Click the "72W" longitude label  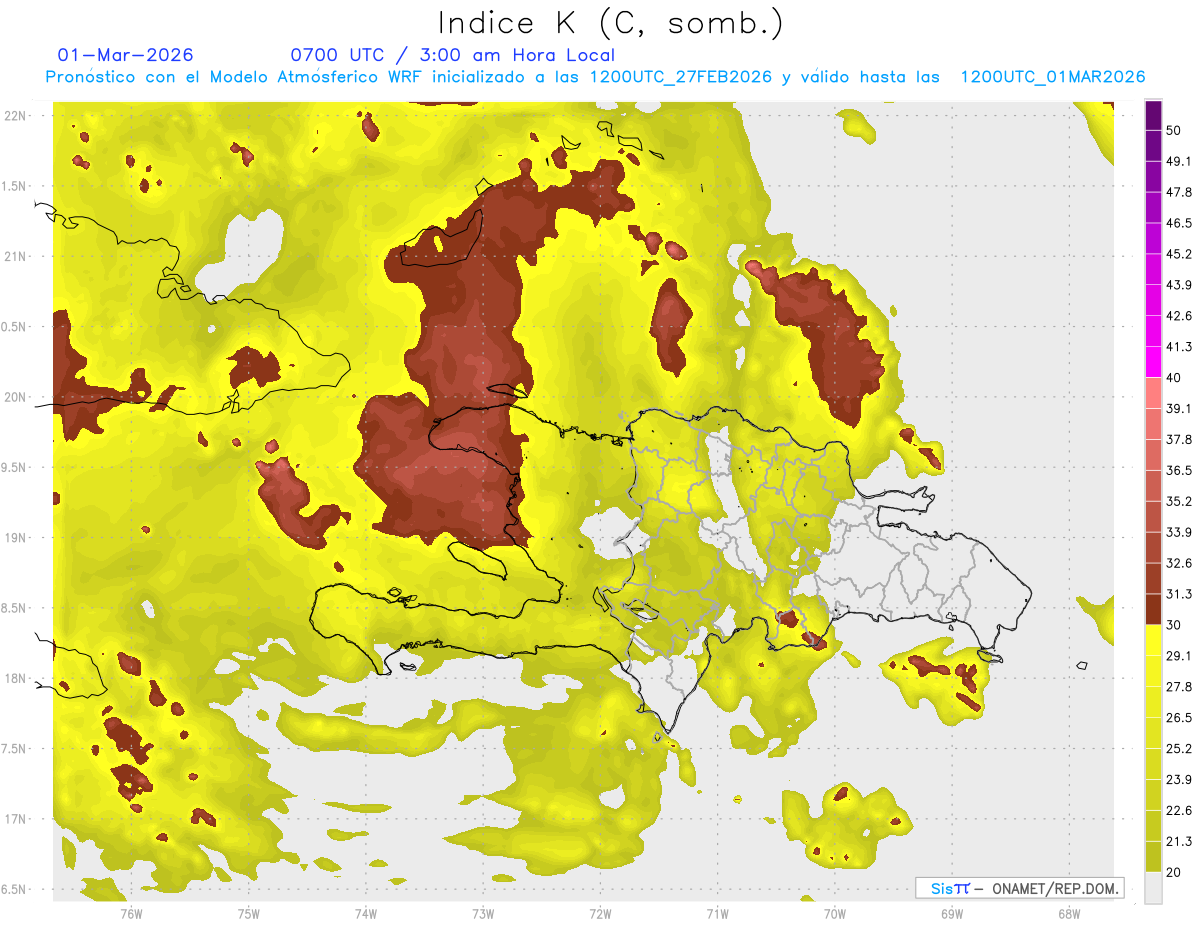[600, 913]
